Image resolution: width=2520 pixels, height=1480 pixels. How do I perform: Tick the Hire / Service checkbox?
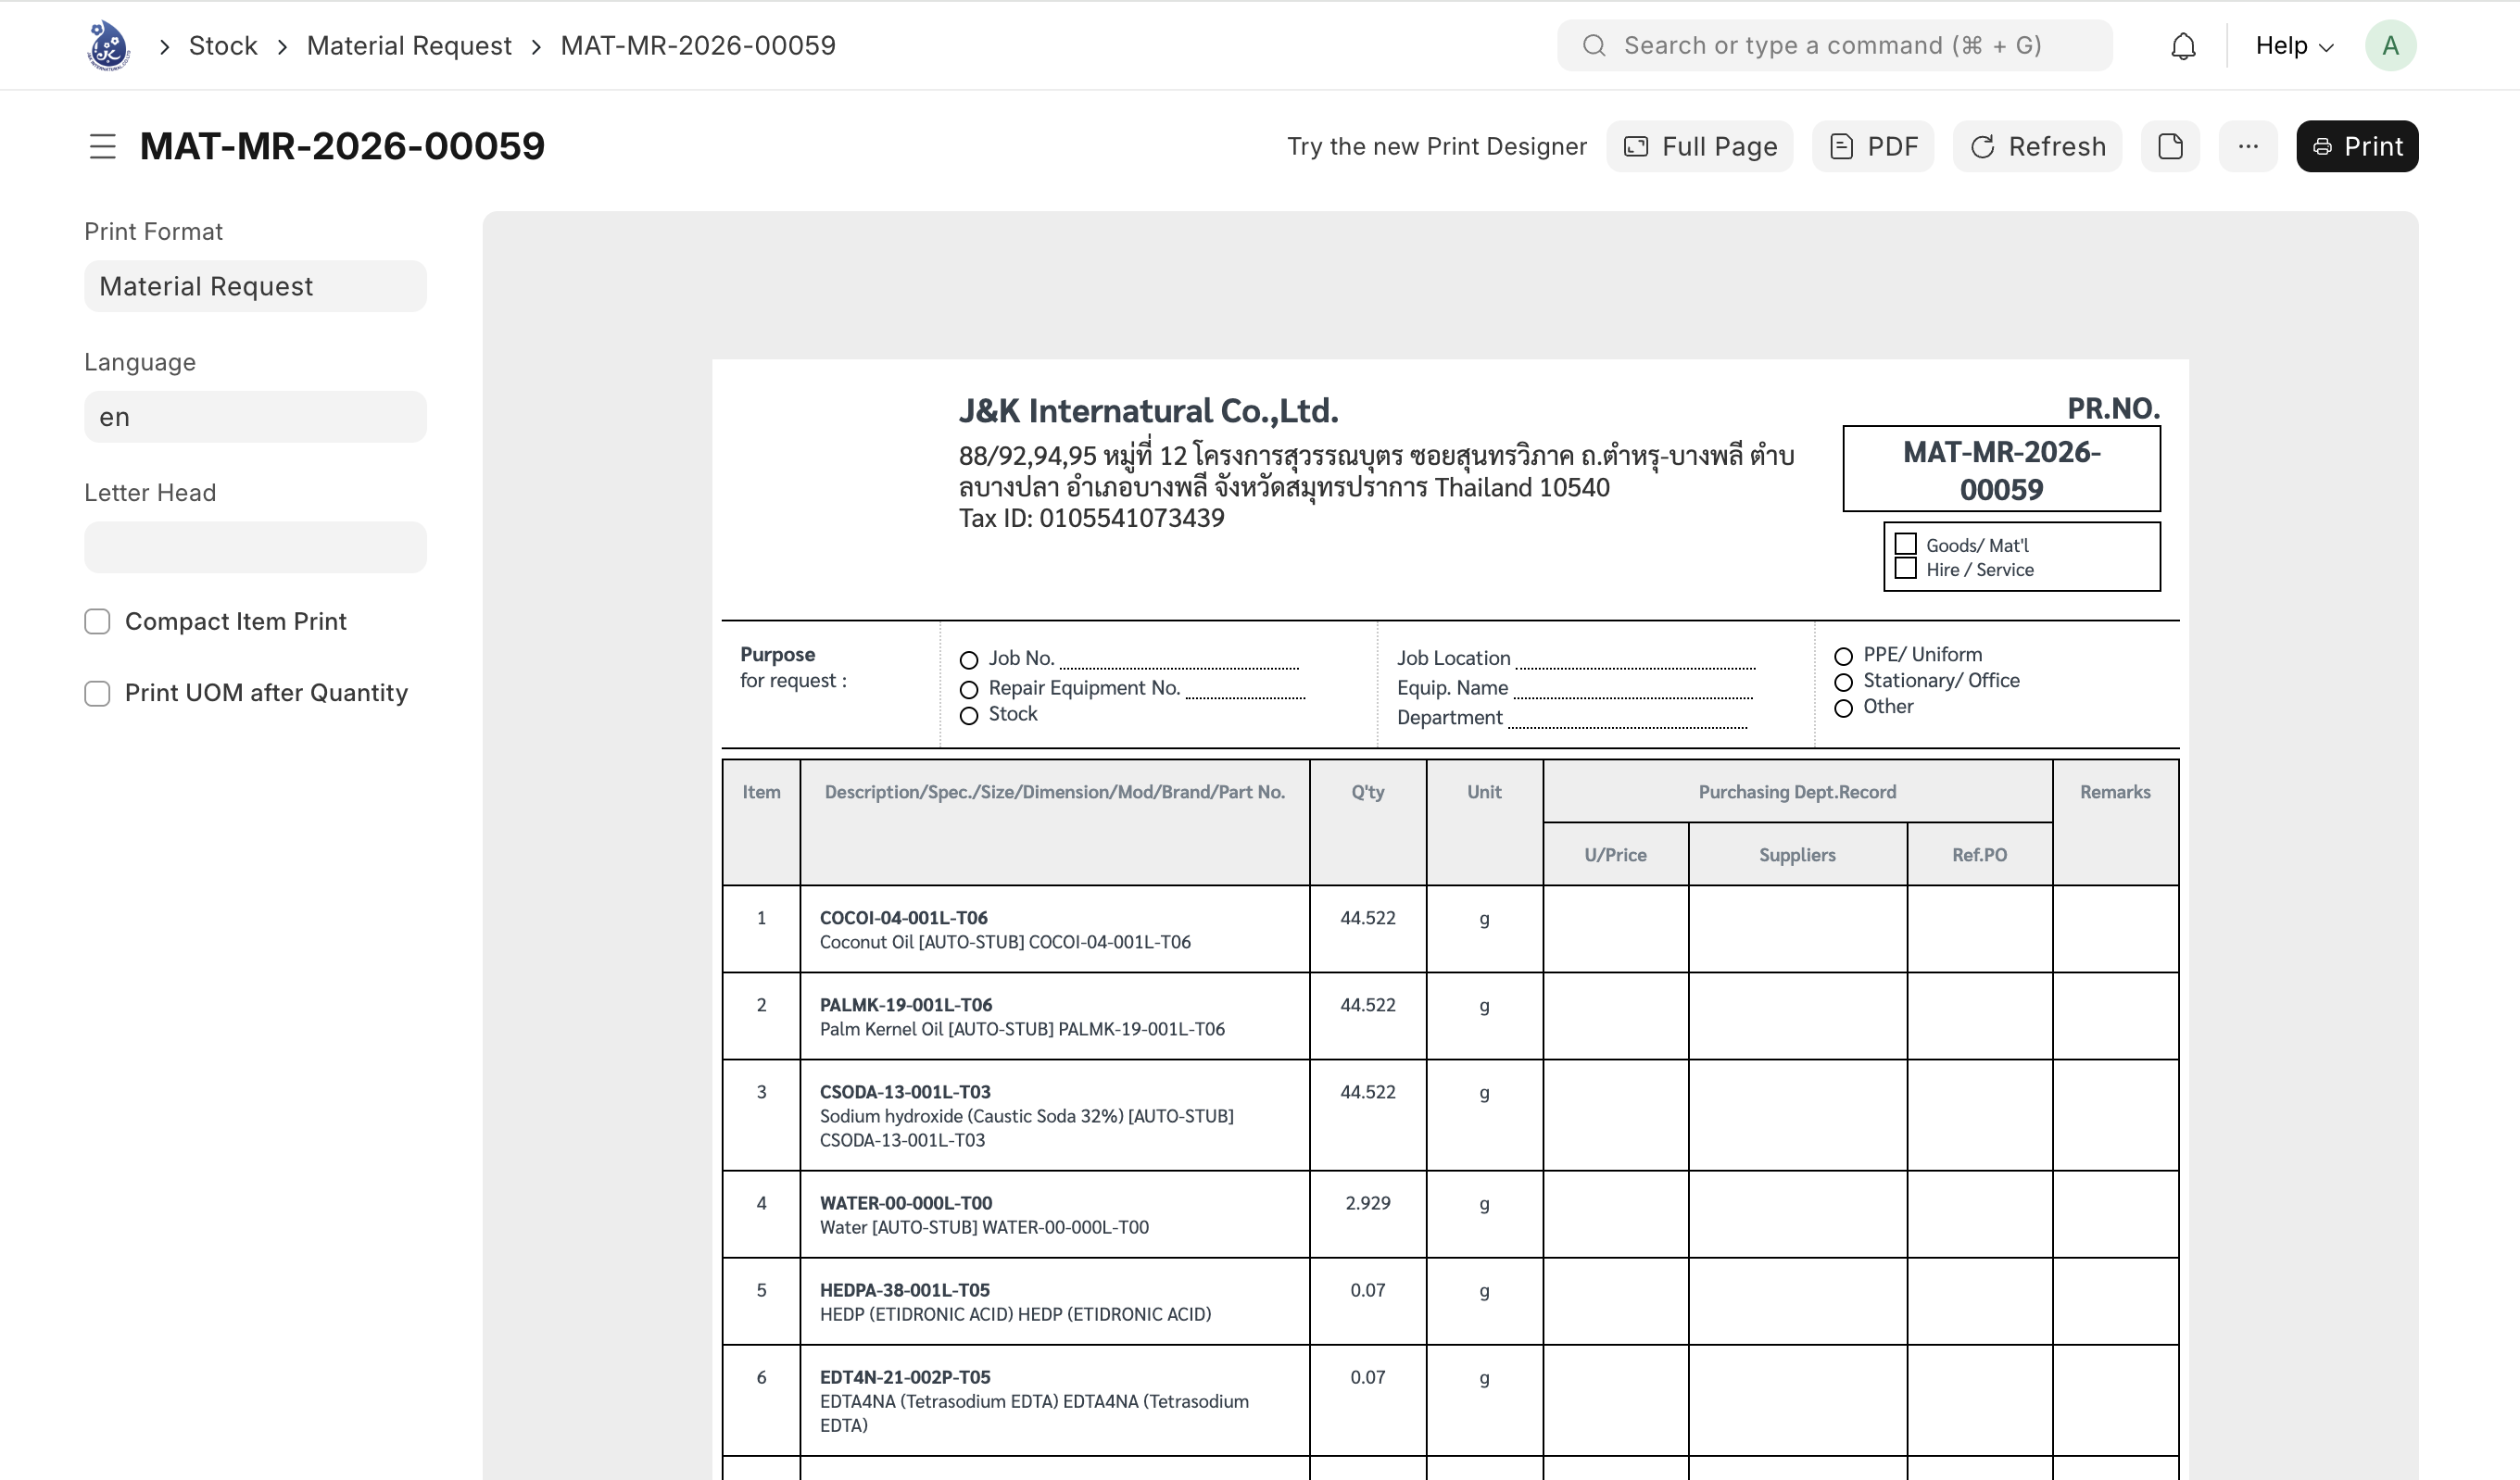1905,568
